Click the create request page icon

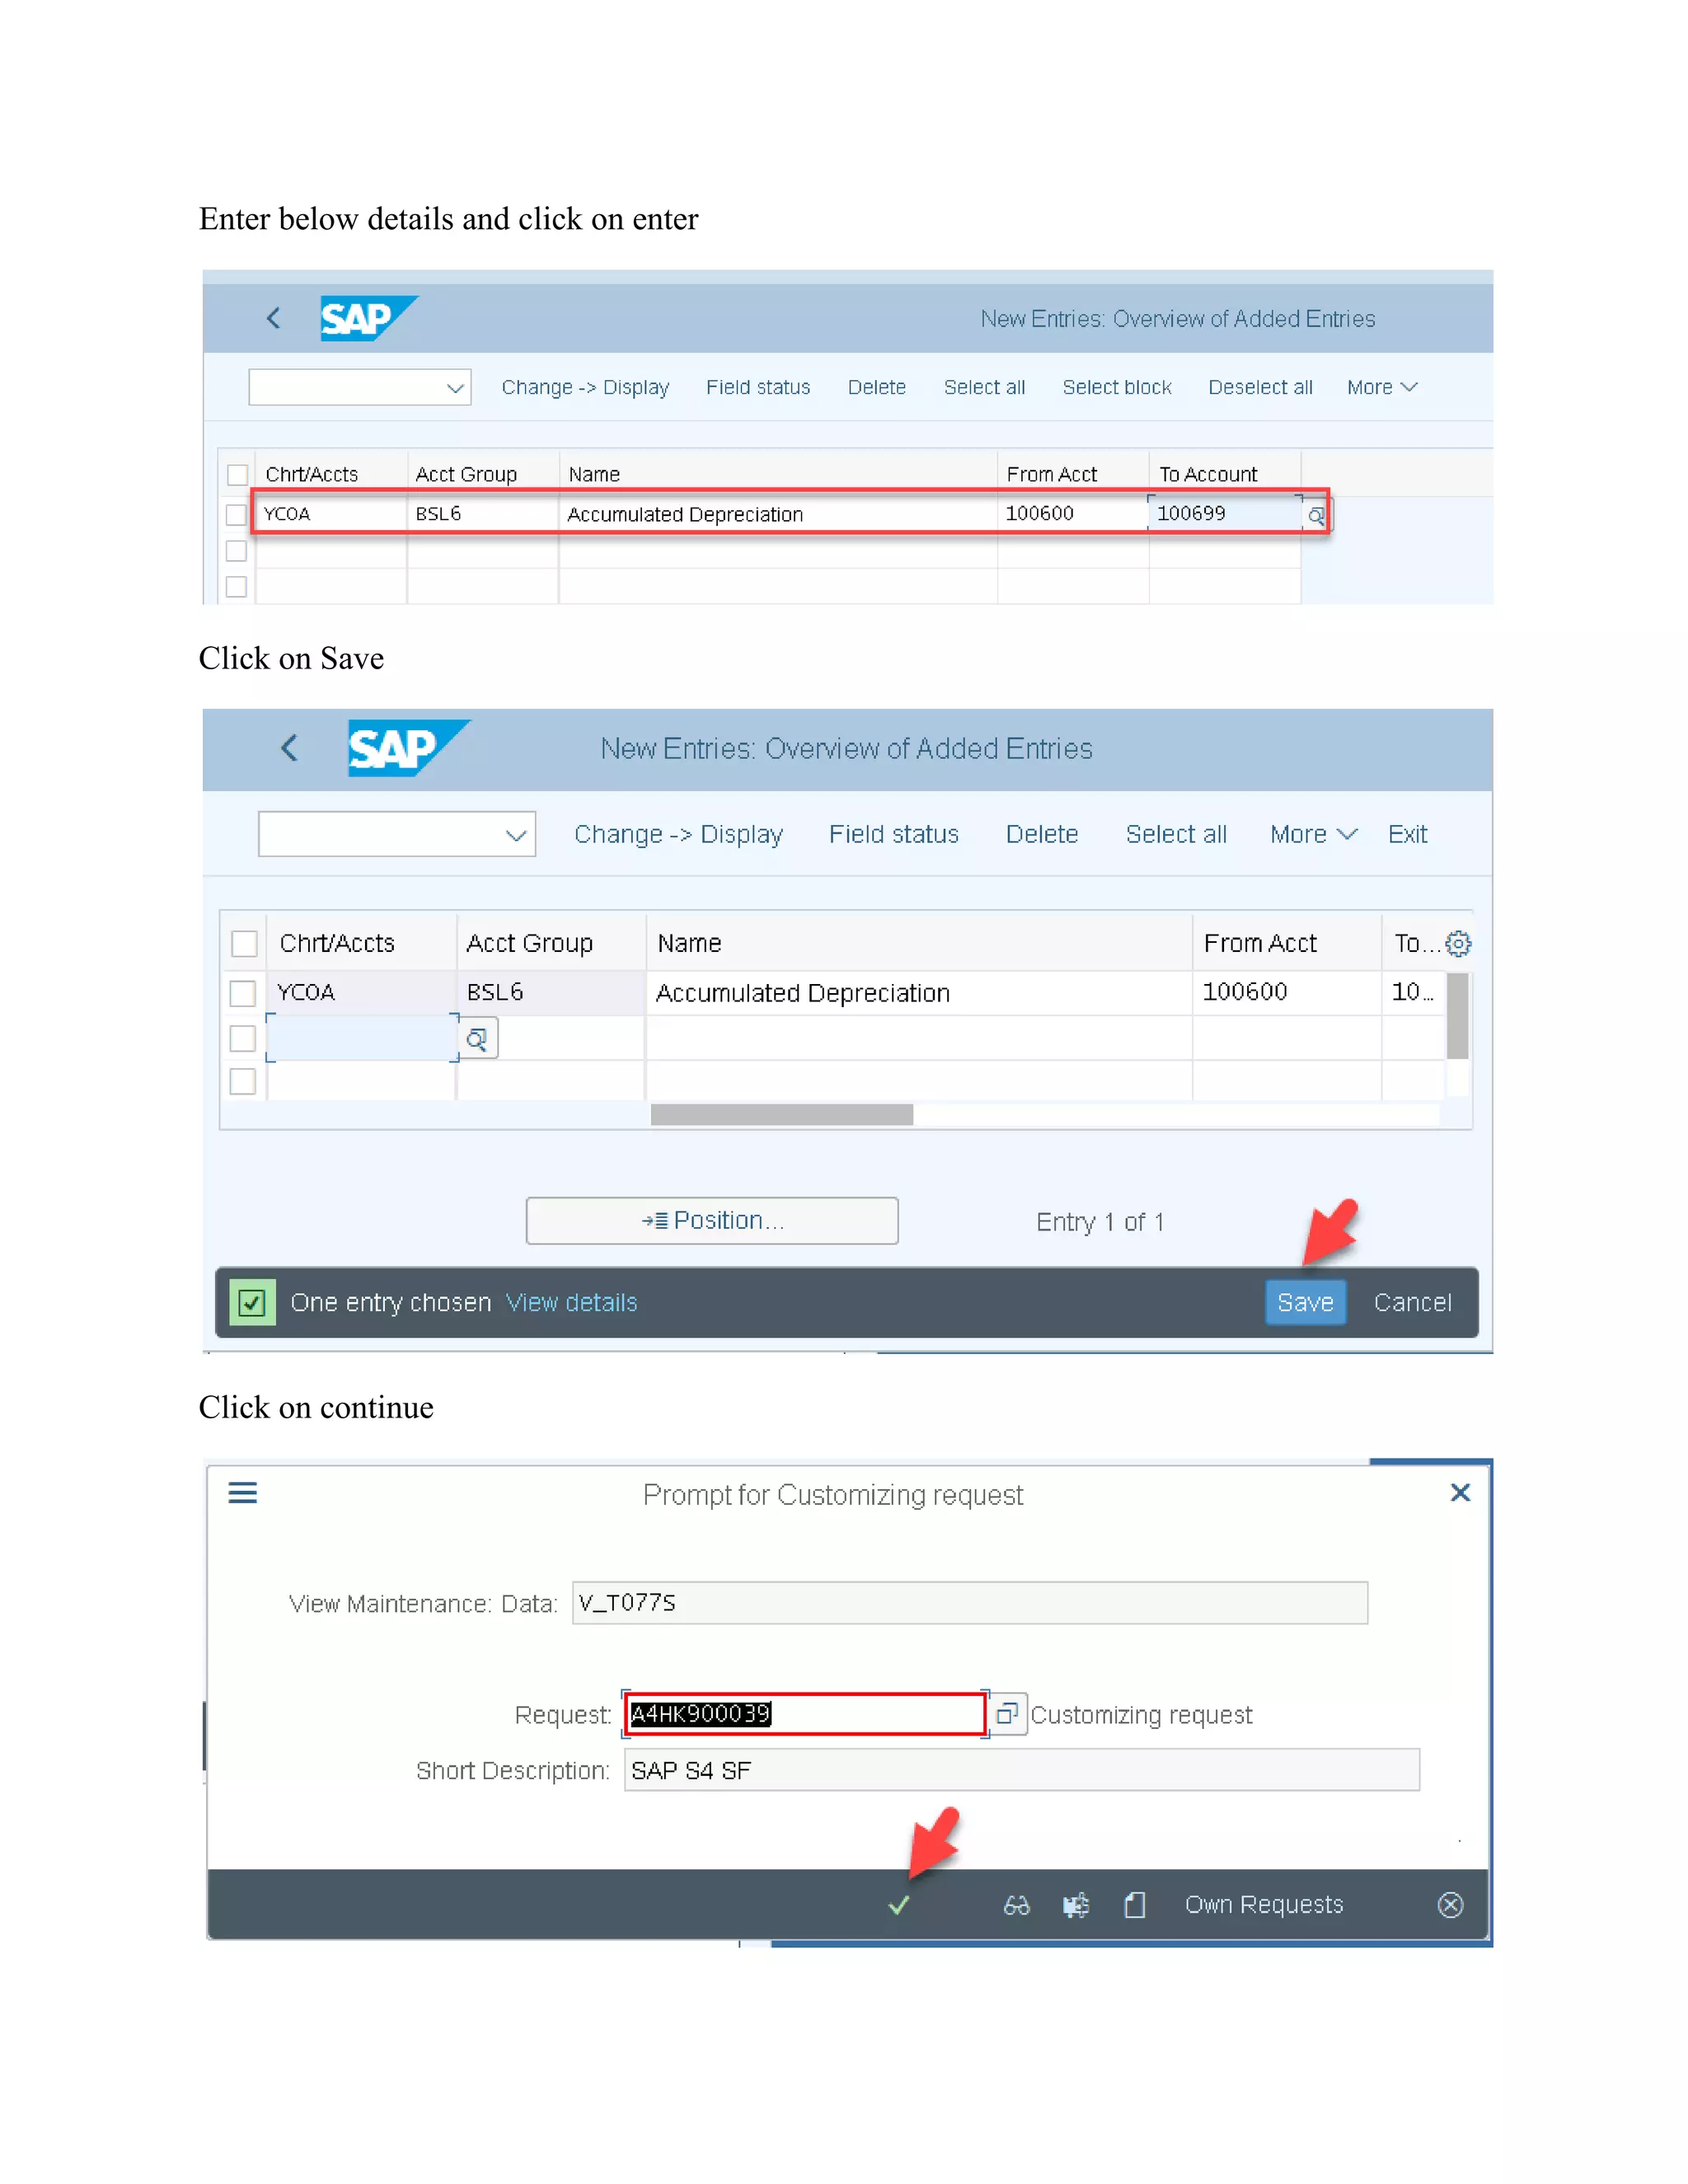[x=1134, y=1905]
